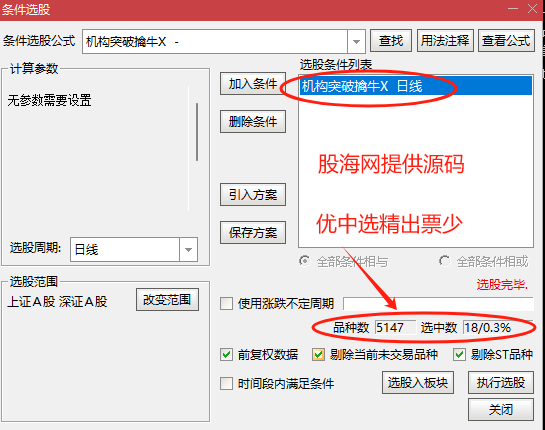
Task: Select 机构突破擒牛X 日线 list entry
Action: click(416, 86)
